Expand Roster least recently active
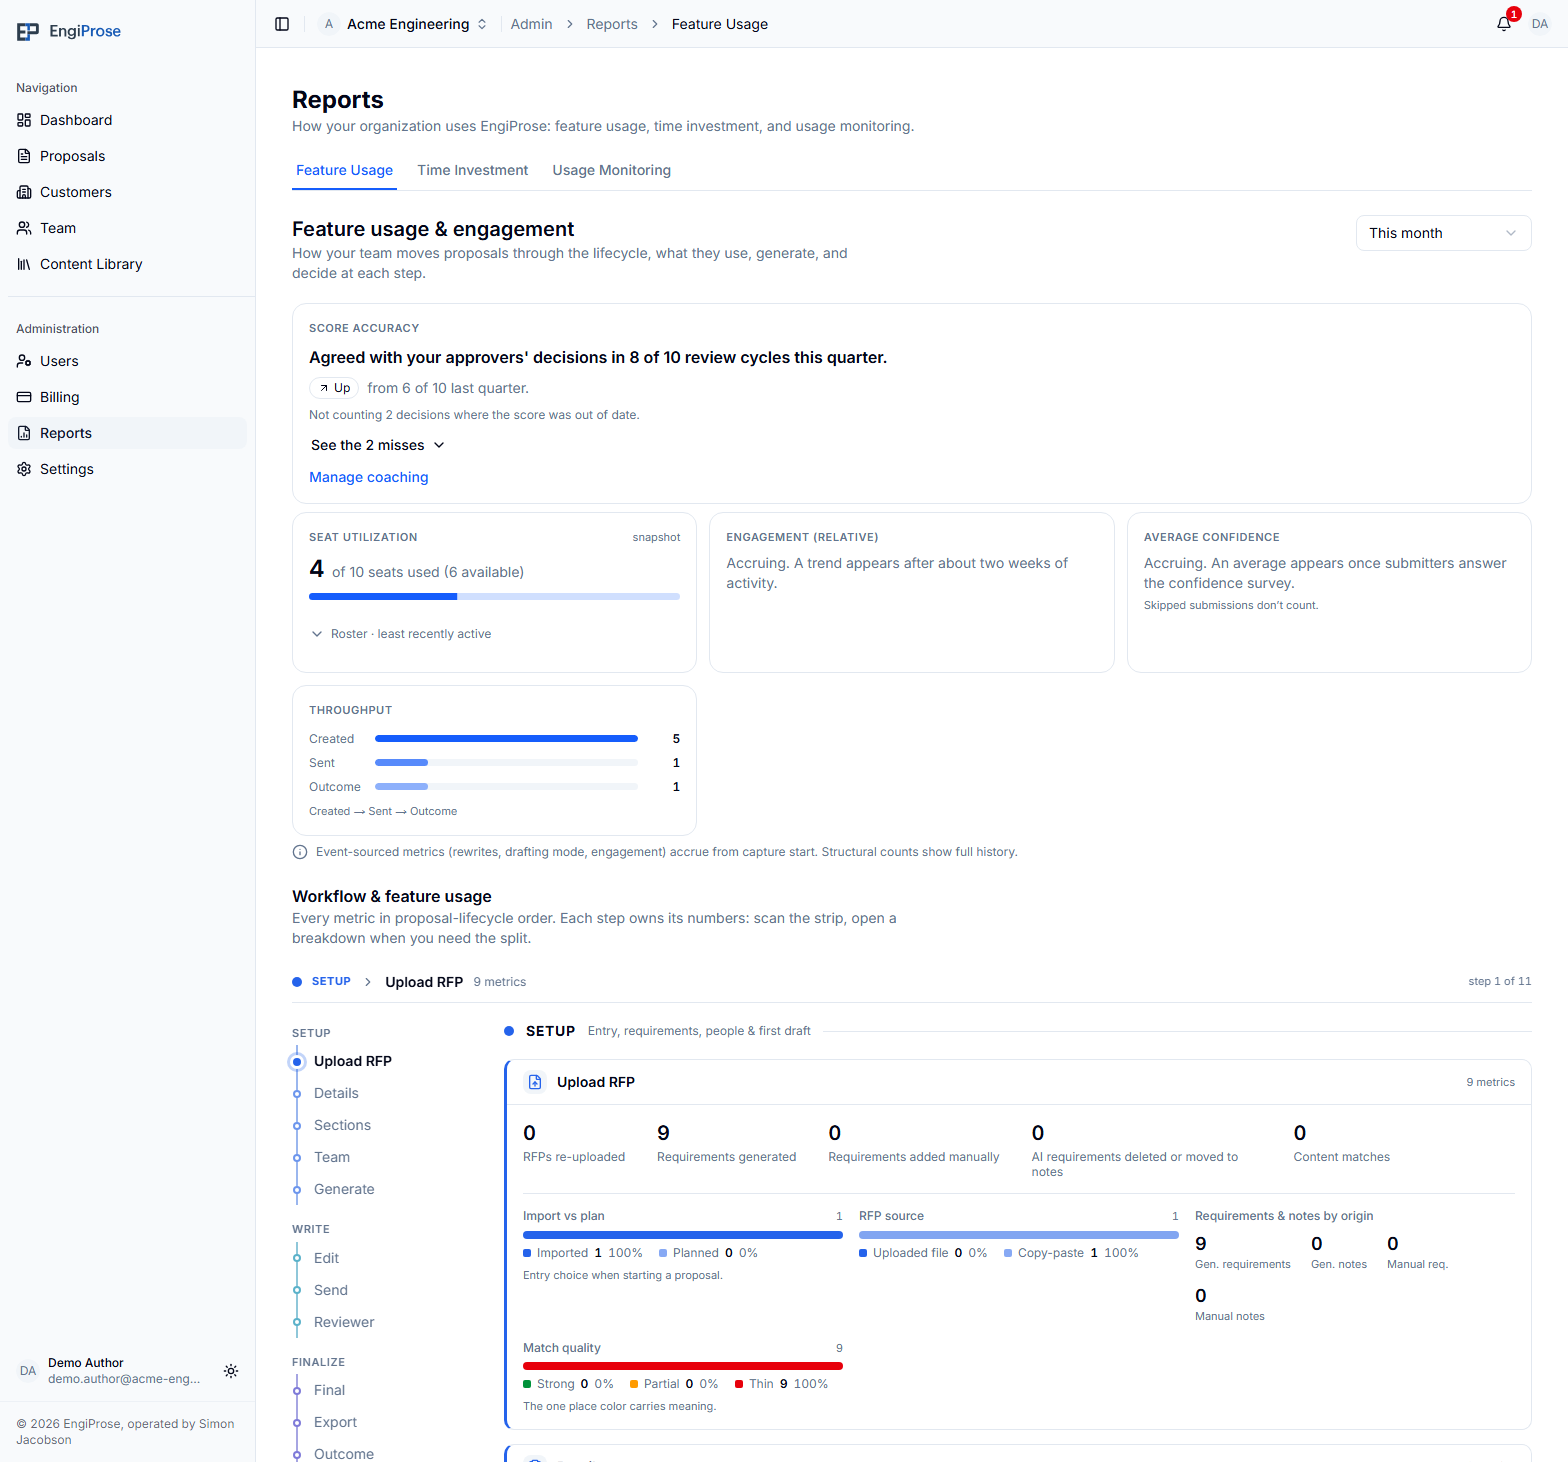1568x1462 pixels. (x=401, y=634)
